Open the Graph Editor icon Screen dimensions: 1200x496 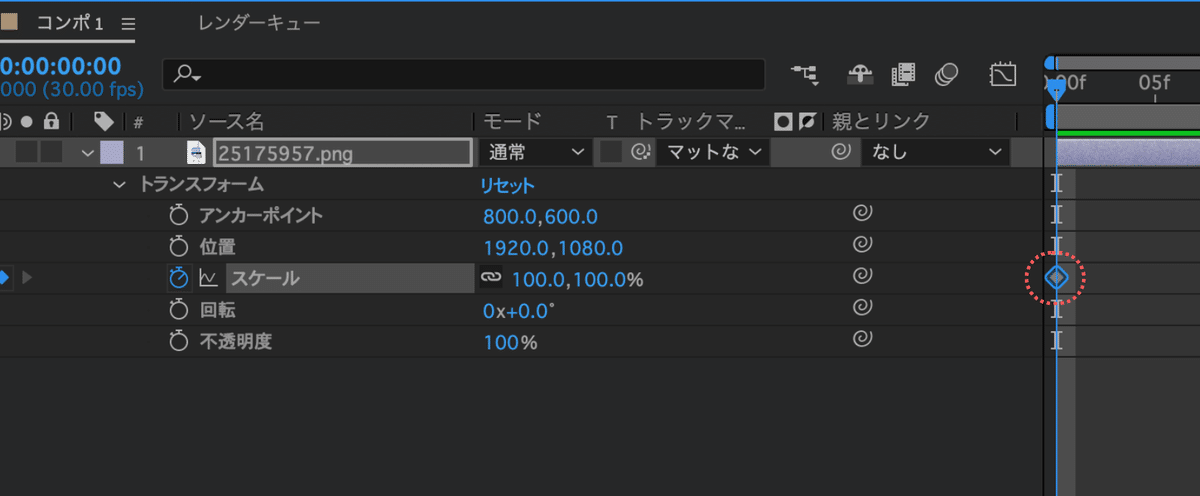pos(1002,75)
